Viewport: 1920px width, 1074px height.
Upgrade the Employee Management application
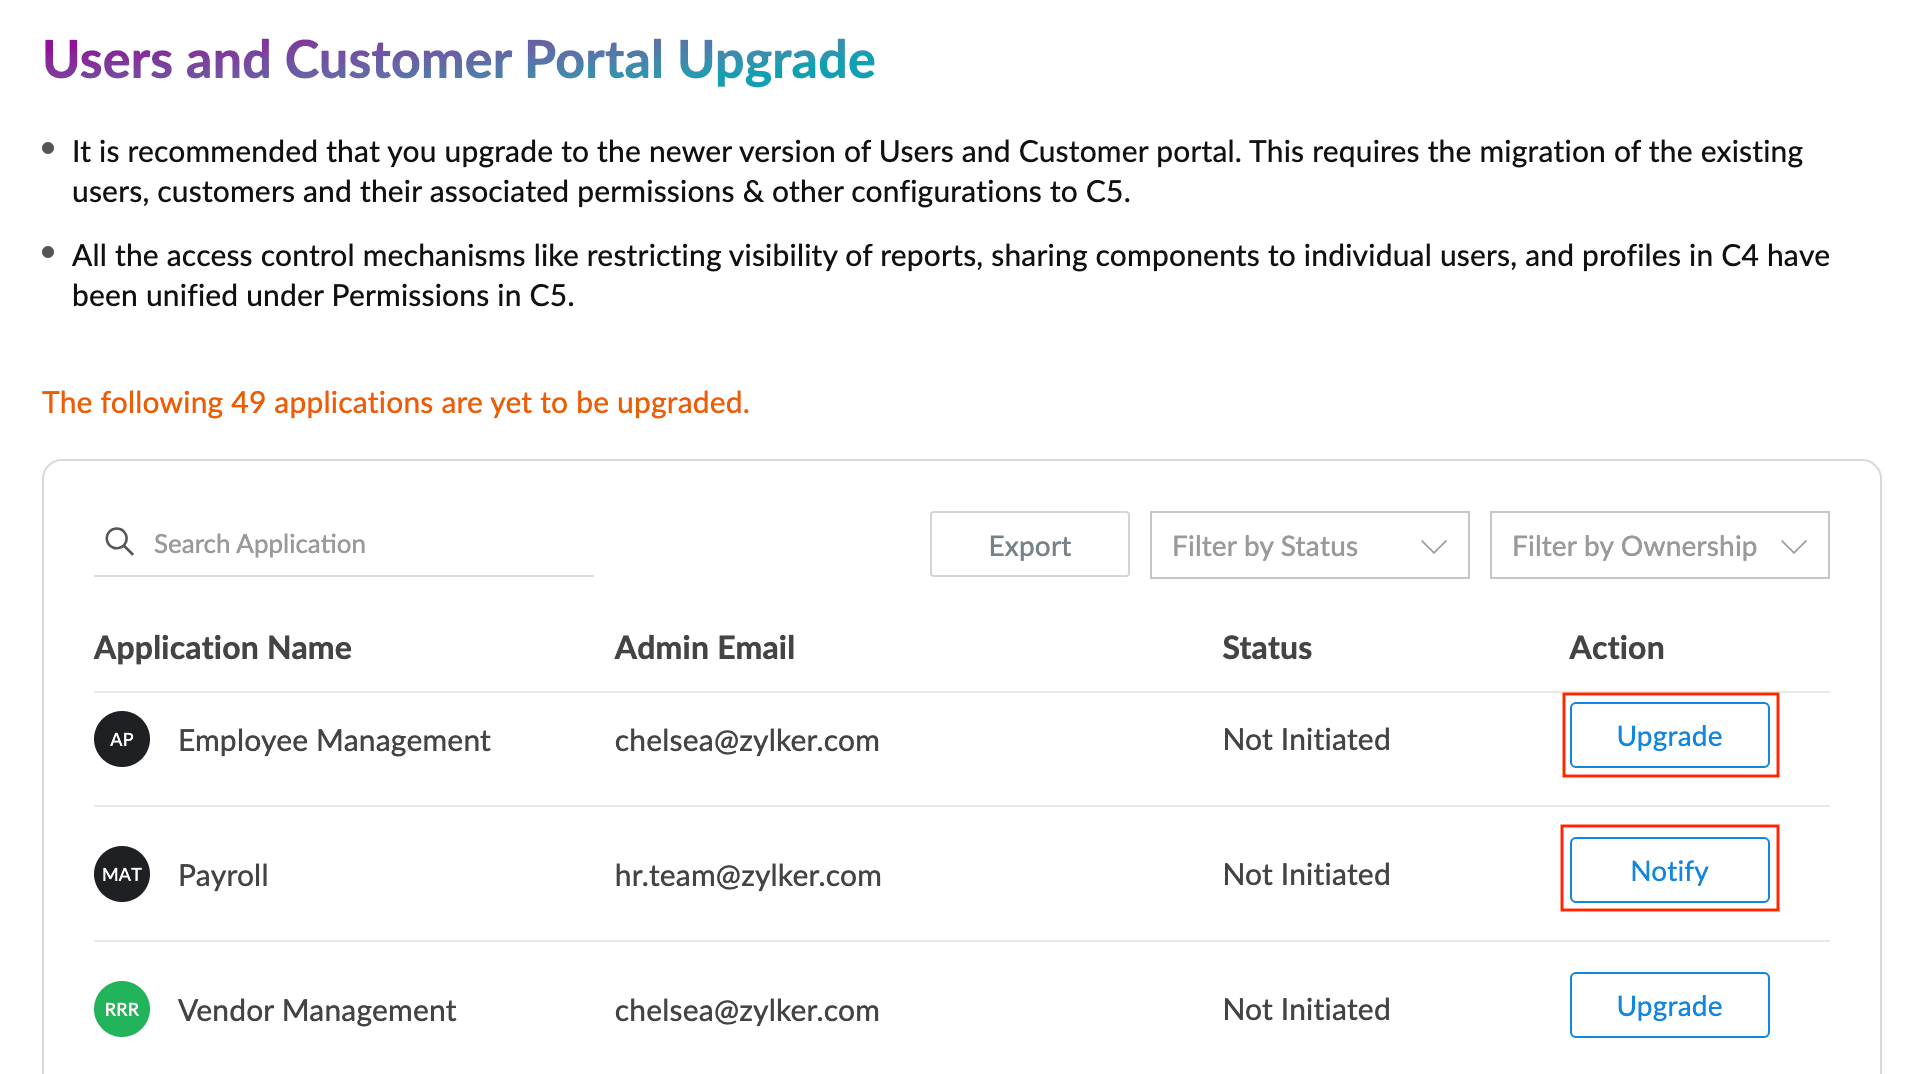point(1669,736)
